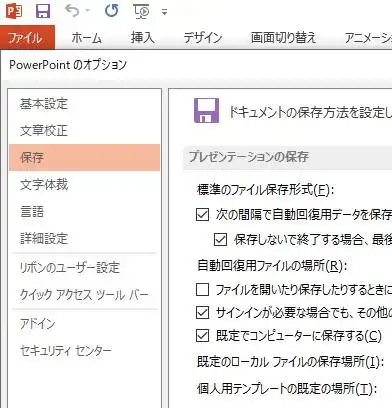The width and height of the screenshot is (392, 408).
Task: Open リボンのユーザー設定 options page
Action: click(84, 268)
